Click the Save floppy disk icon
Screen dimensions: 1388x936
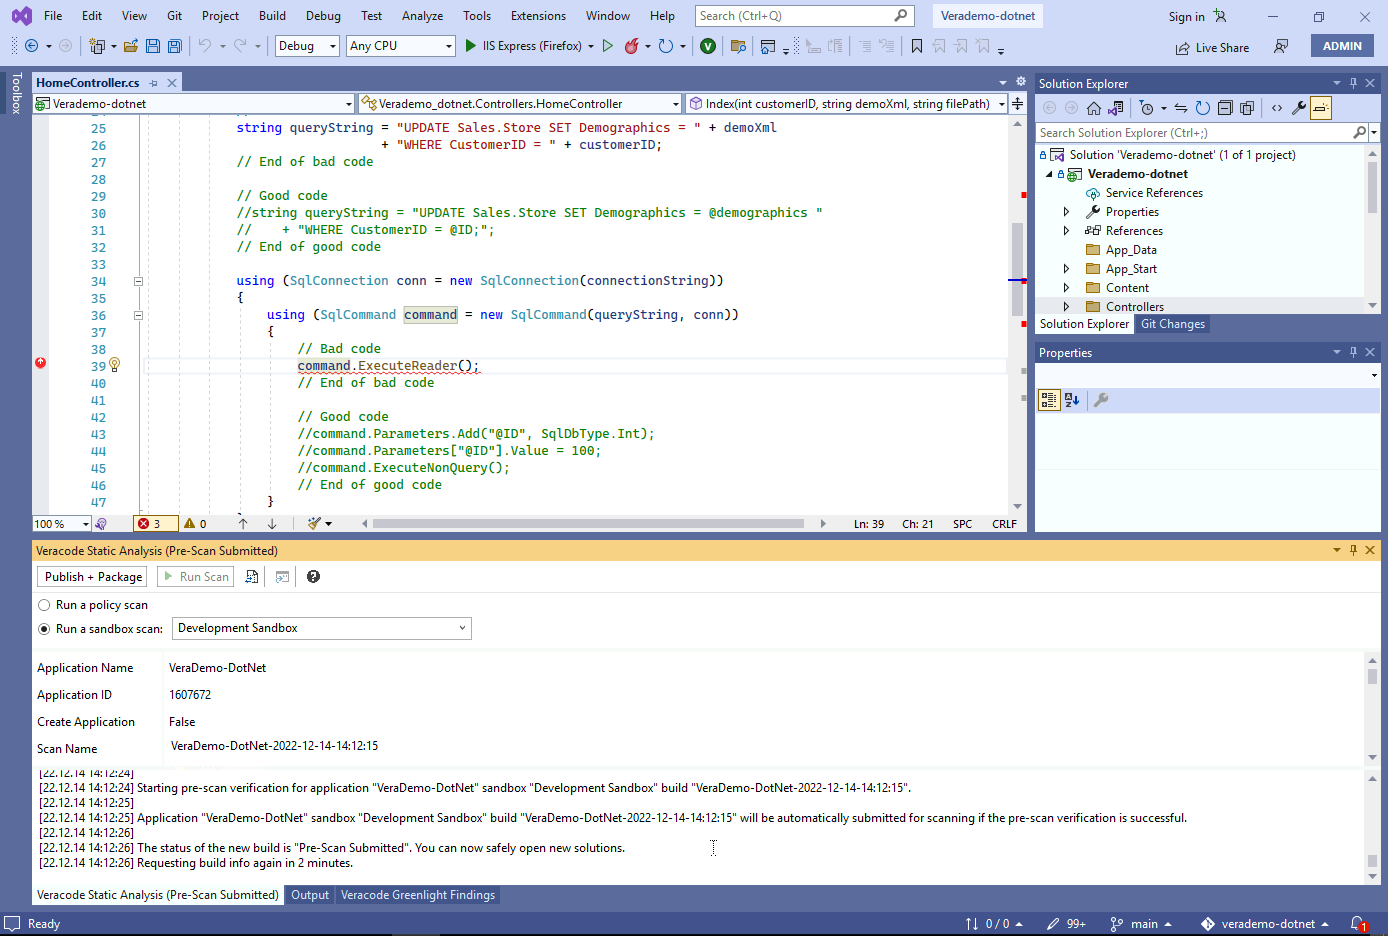153,46
